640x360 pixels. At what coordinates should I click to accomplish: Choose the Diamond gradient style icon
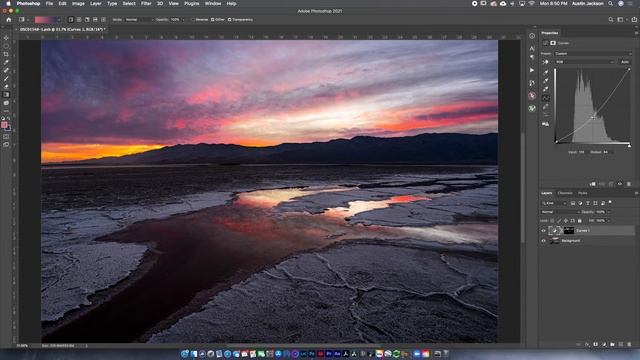pyautogui.click(x=103, y=20)
